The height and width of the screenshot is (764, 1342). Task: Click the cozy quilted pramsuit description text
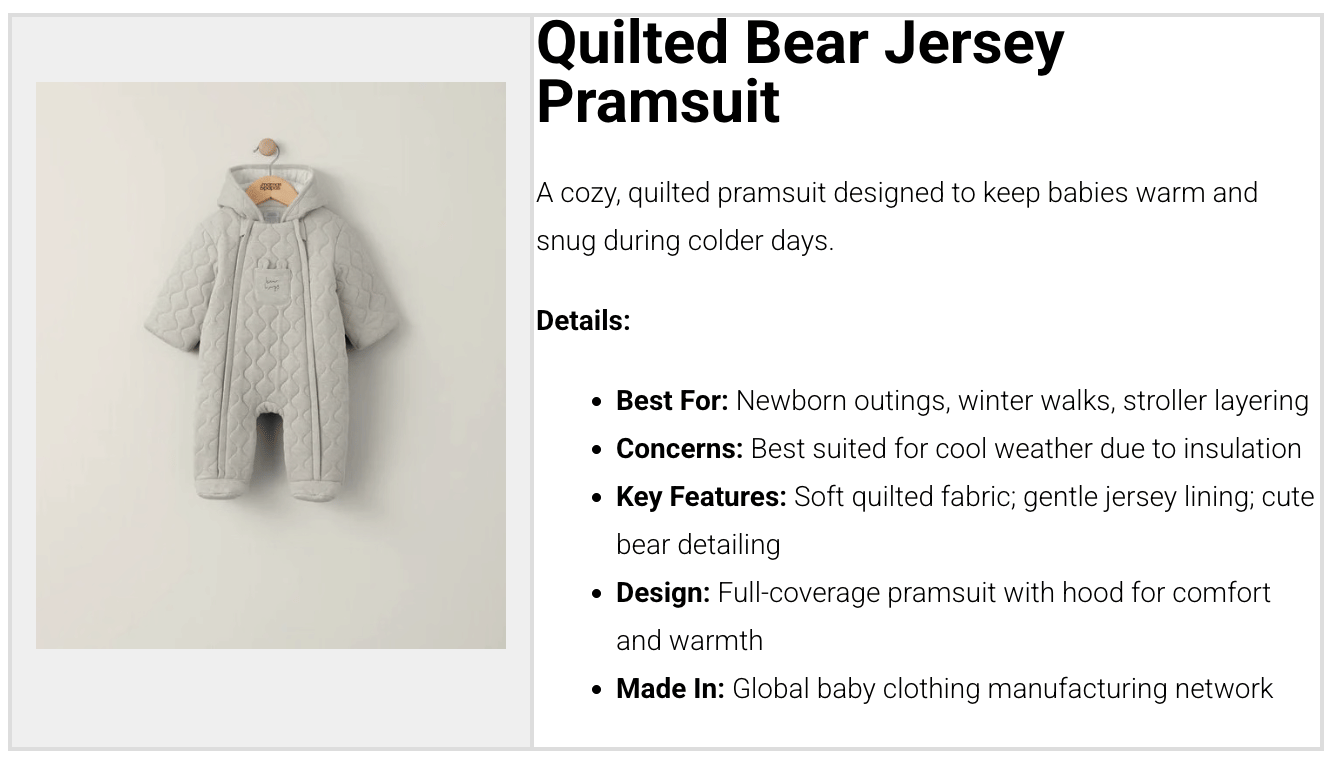896,216
